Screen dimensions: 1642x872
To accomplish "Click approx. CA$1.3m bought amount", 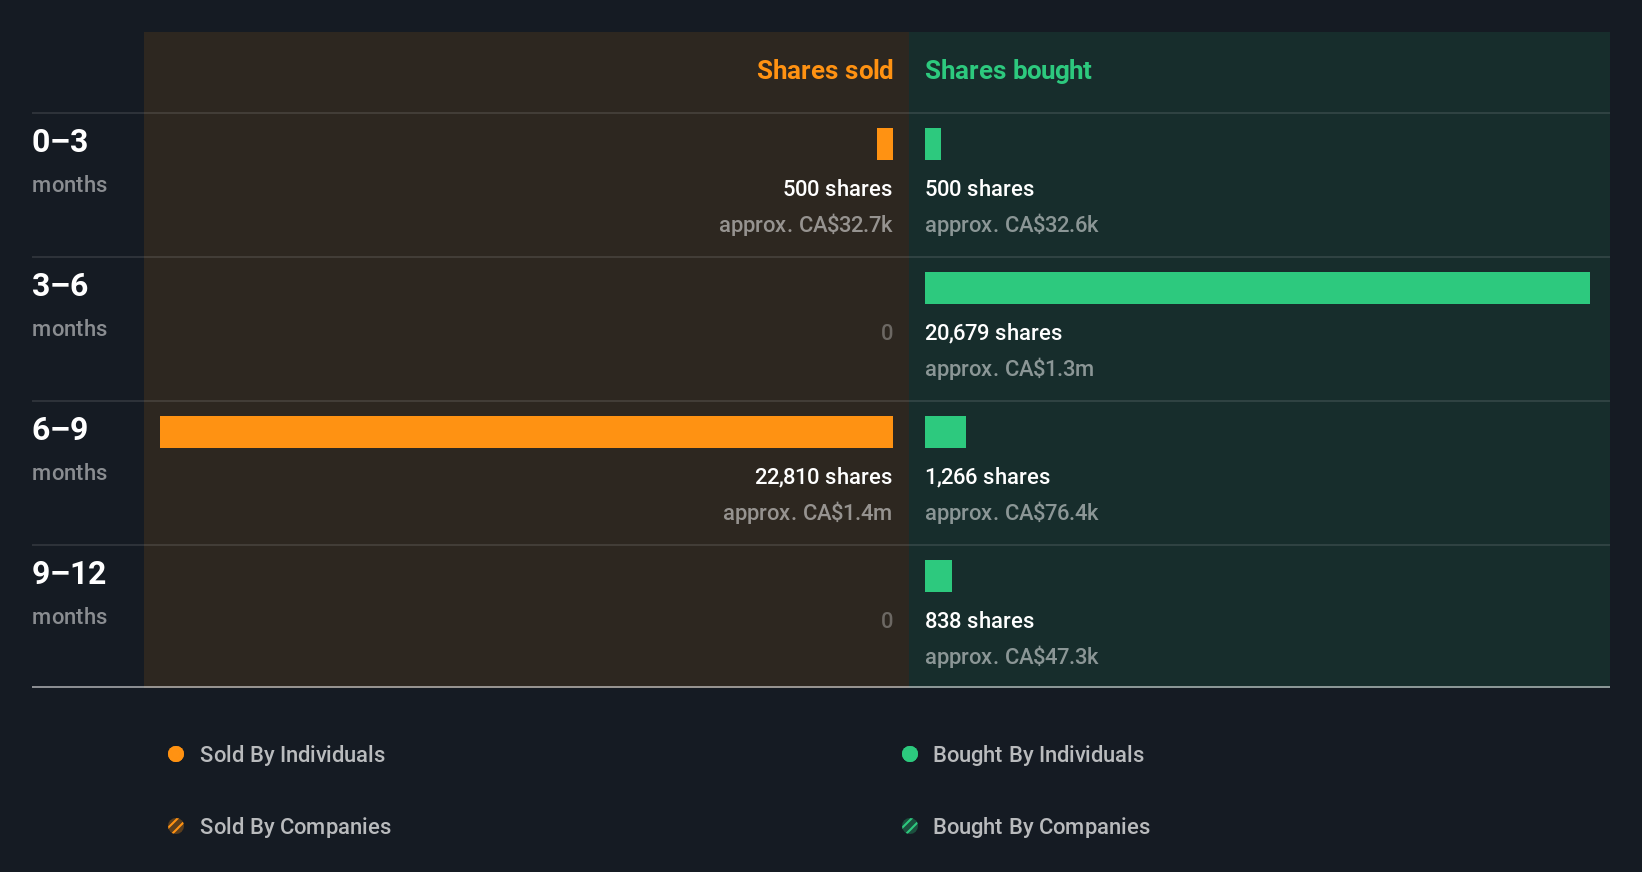I will pyautogui.click(x=1009, y=368).
